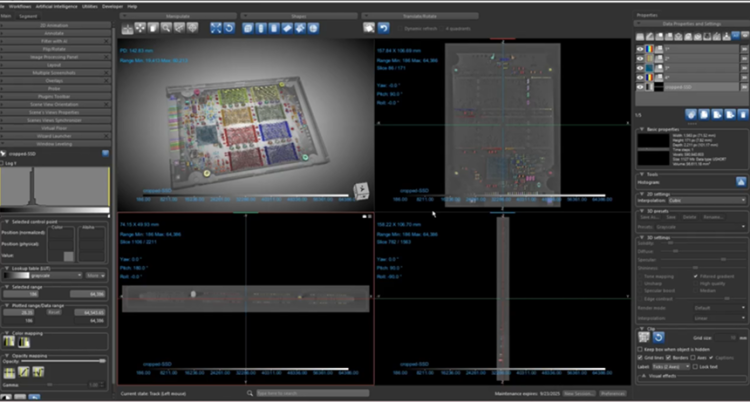Enable the Lock text checkbox
The height and width of the screenshot is (402, 750).
pyautogui.click(x=695, y=367)
